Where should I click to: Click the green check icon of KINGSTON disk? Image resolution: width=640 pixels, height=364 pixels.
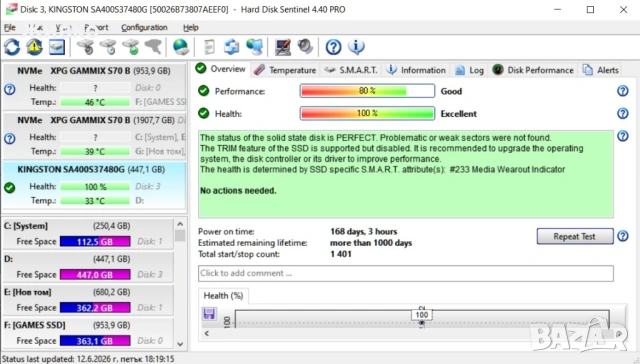coord(10,188)
